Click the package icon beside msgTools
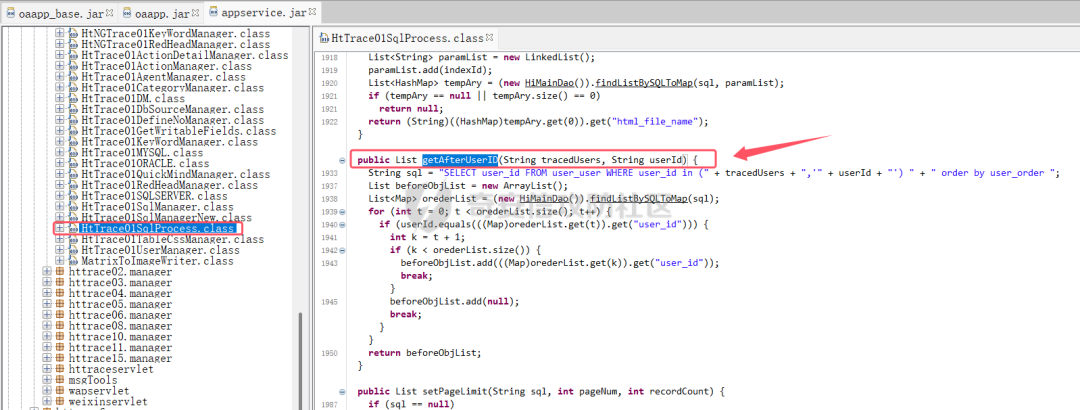 [x=60, y=380]
